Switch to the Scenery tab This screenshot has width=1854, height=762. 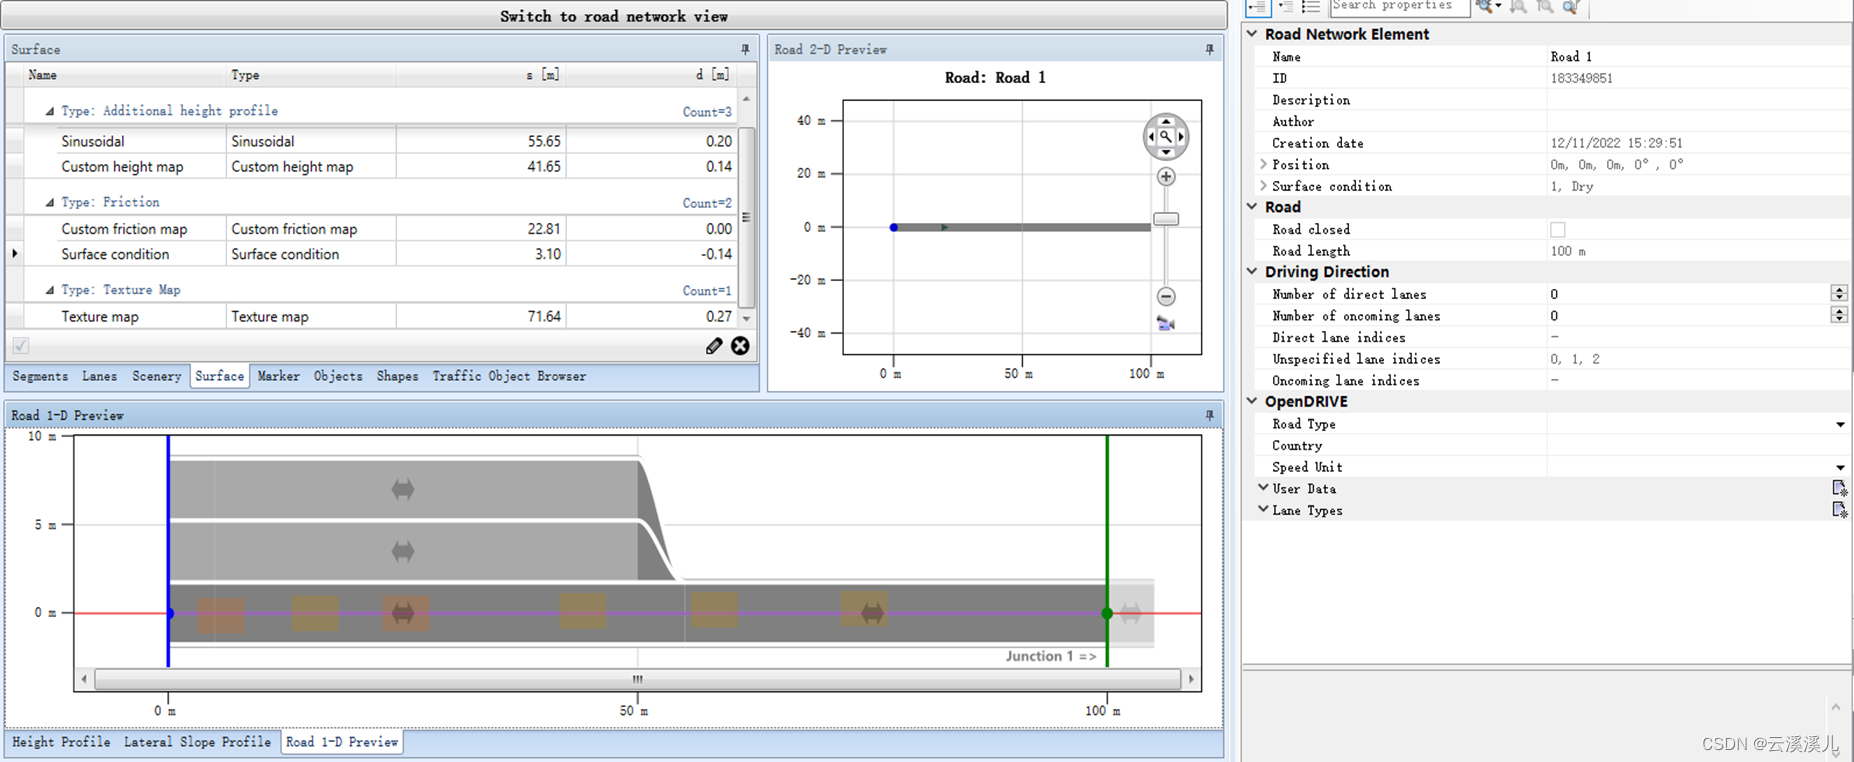click(x=156, y=376)
